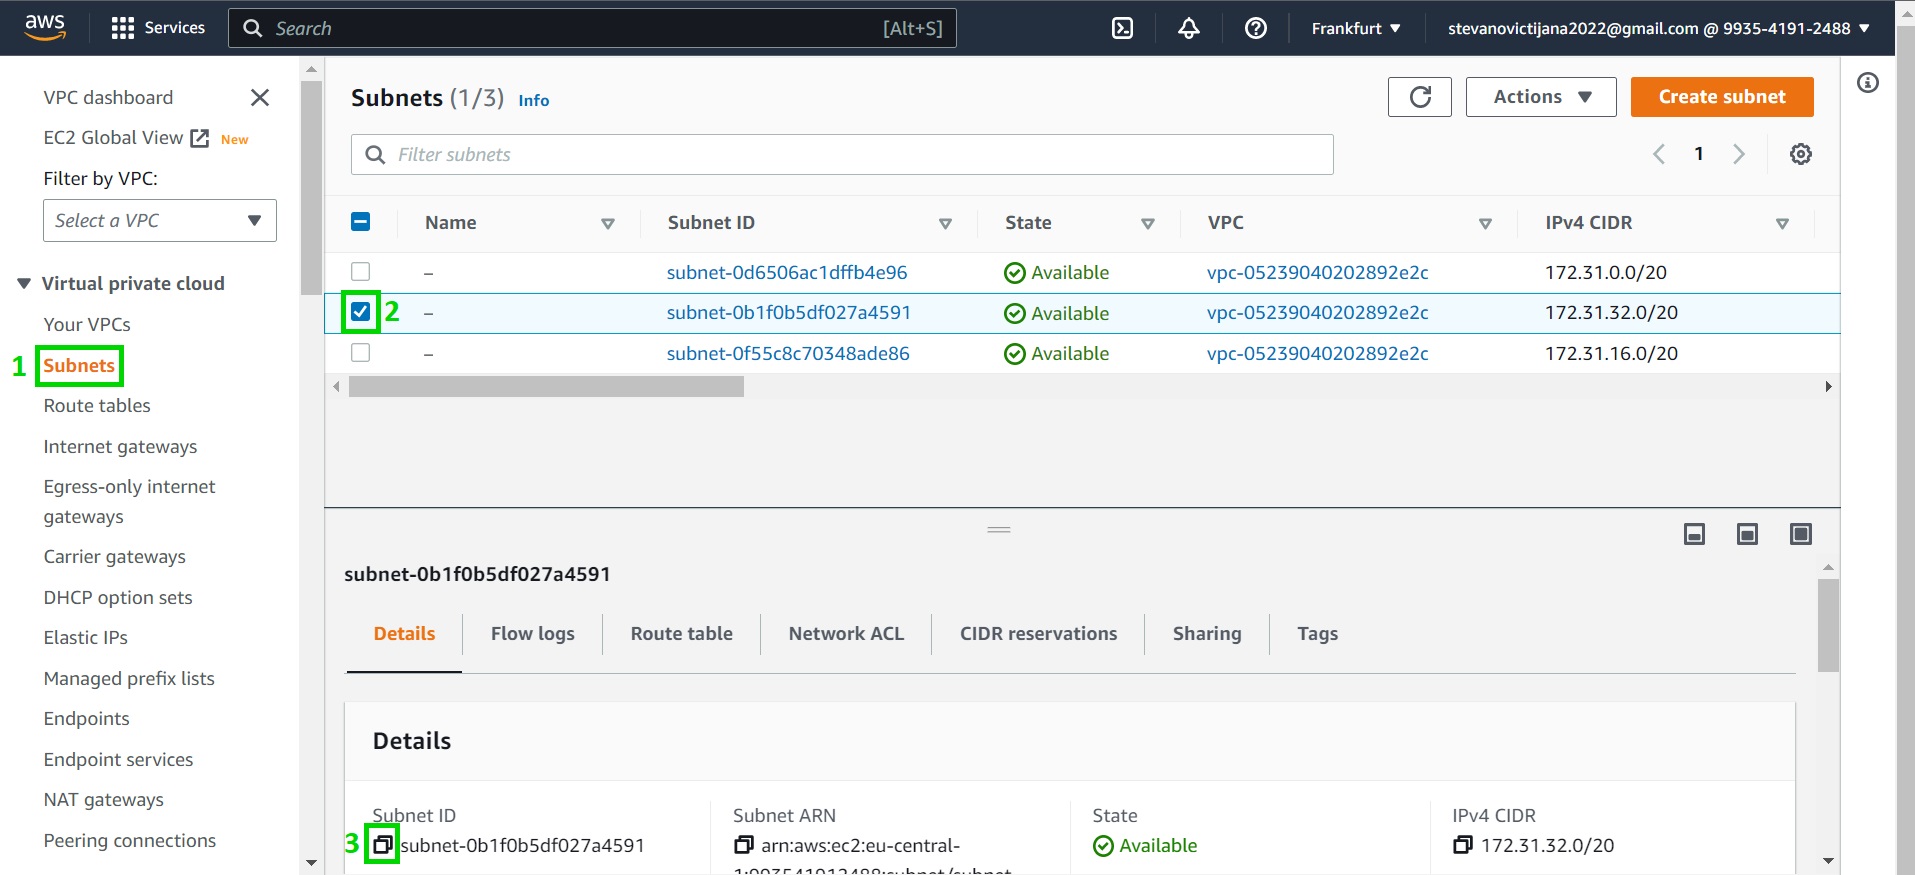Select subnet-0d6506ac1dffb4e96 checkbox
This screenshot has height=875, width=1915.
click(361, 272)
